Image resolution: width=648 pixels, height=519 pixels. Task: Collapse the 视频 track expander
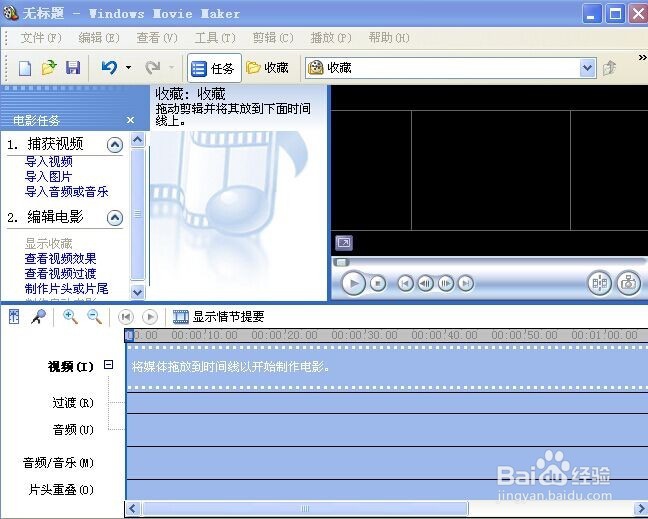pos(108,364)
